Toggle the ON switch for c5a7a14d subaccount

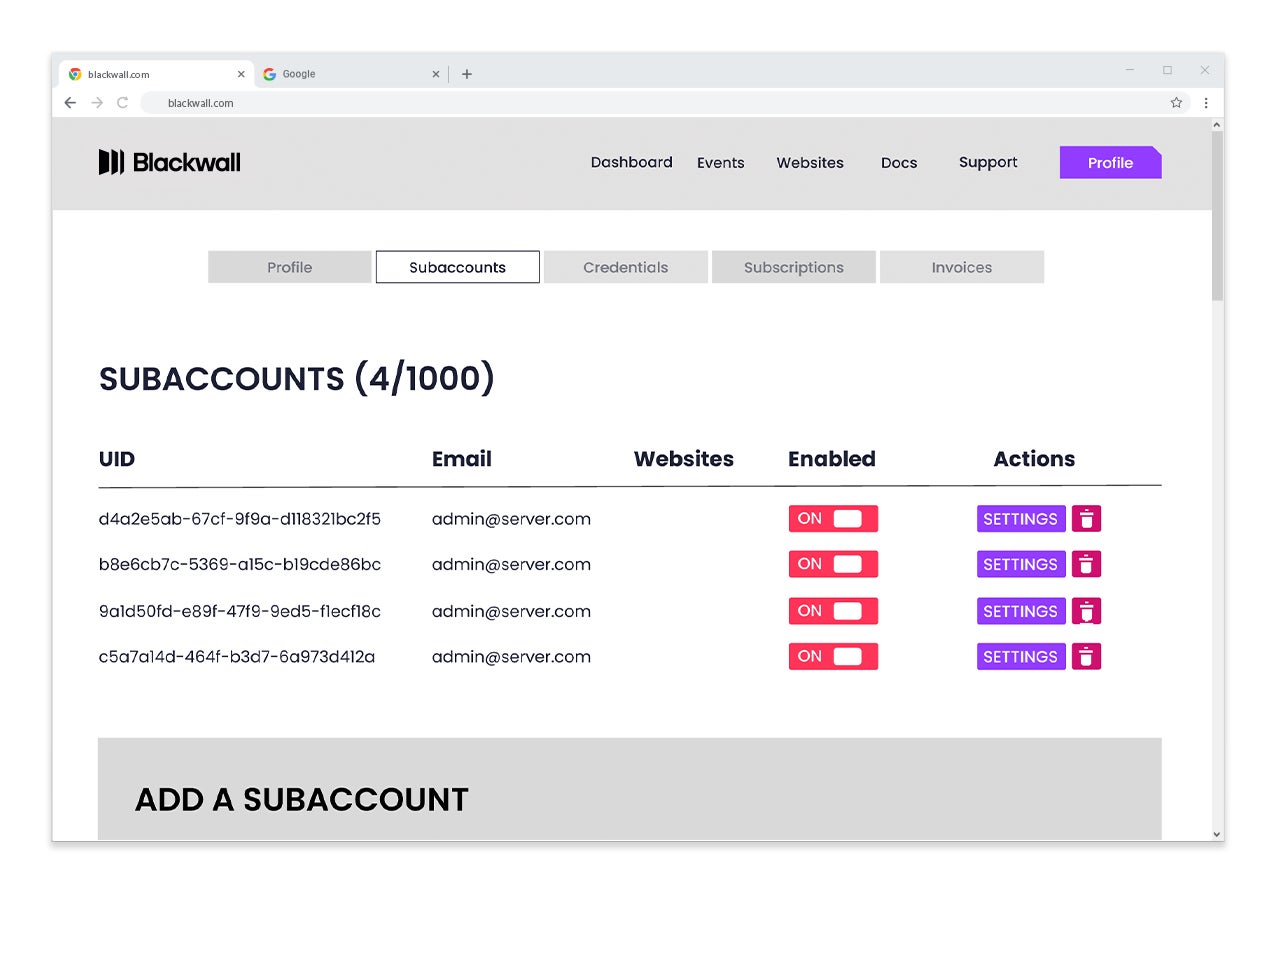coord(833,657)
